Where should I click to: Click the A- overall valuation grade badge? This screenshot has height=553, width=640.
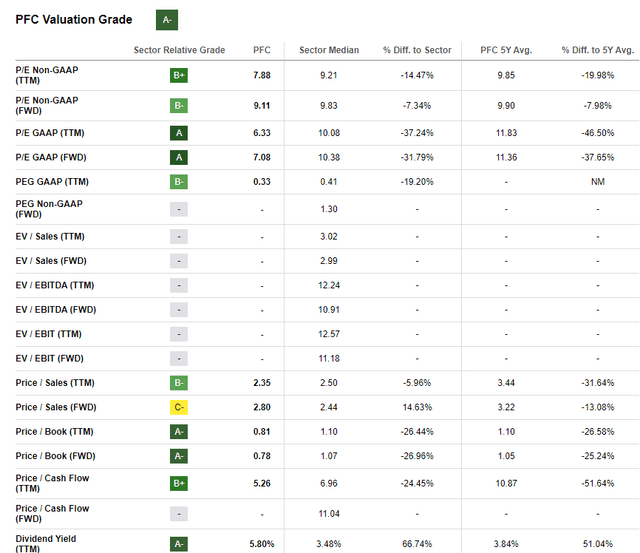tap(168, 19)
